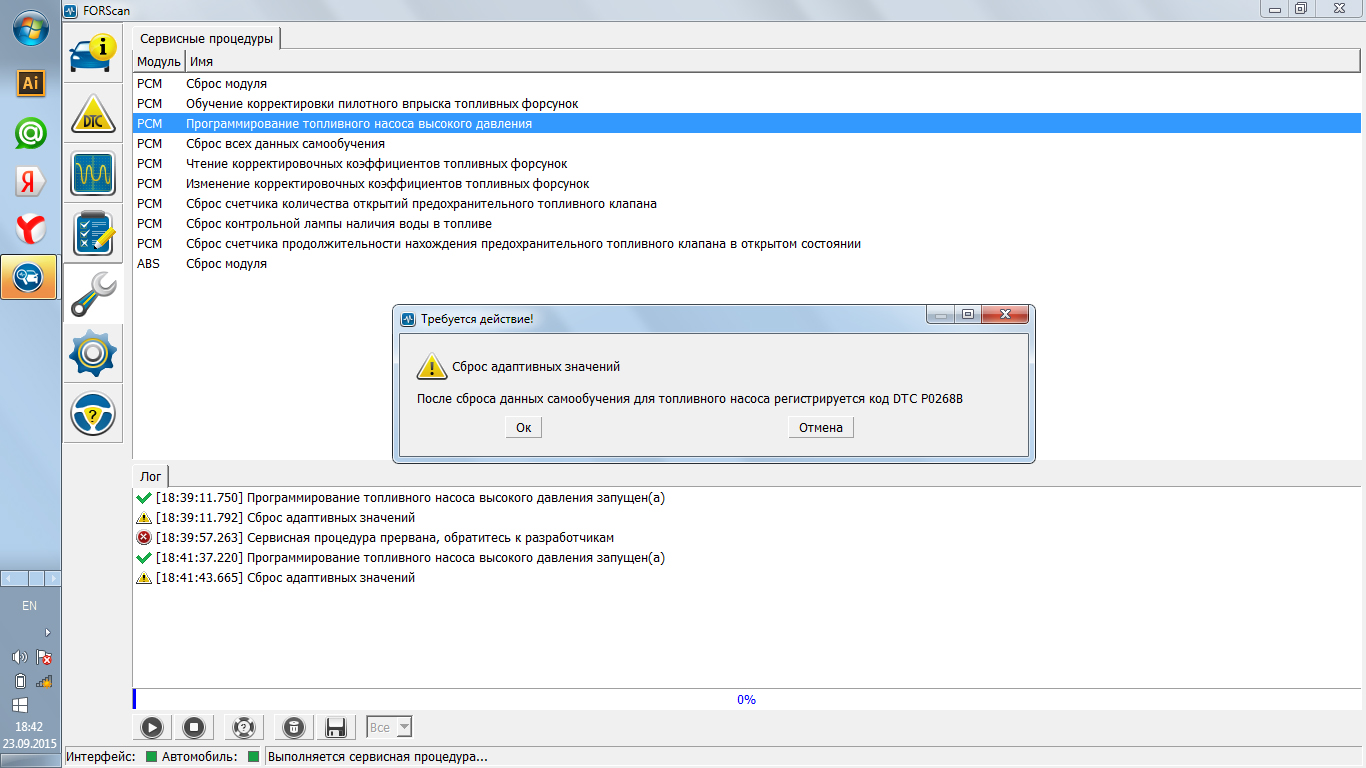Save the log with the floppy disk icon
The image size is (1366, 768).
pyautogui.click(x=336, y=727)
